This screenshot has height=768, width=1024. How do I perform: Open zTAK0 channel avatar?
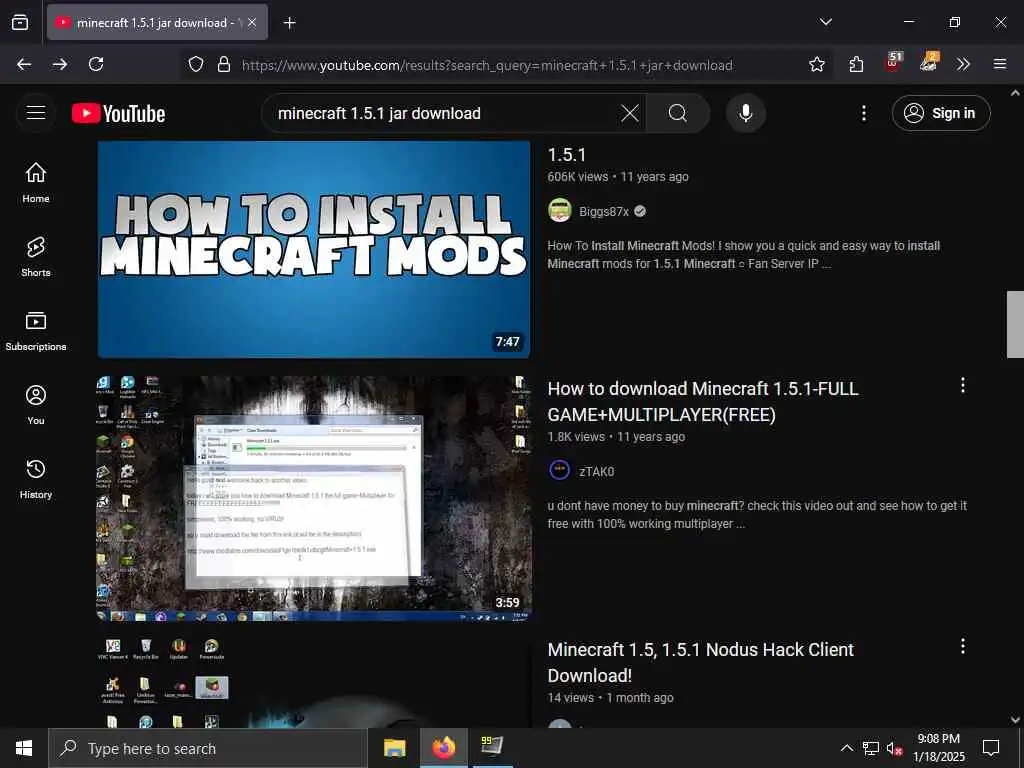pos(560,471)
